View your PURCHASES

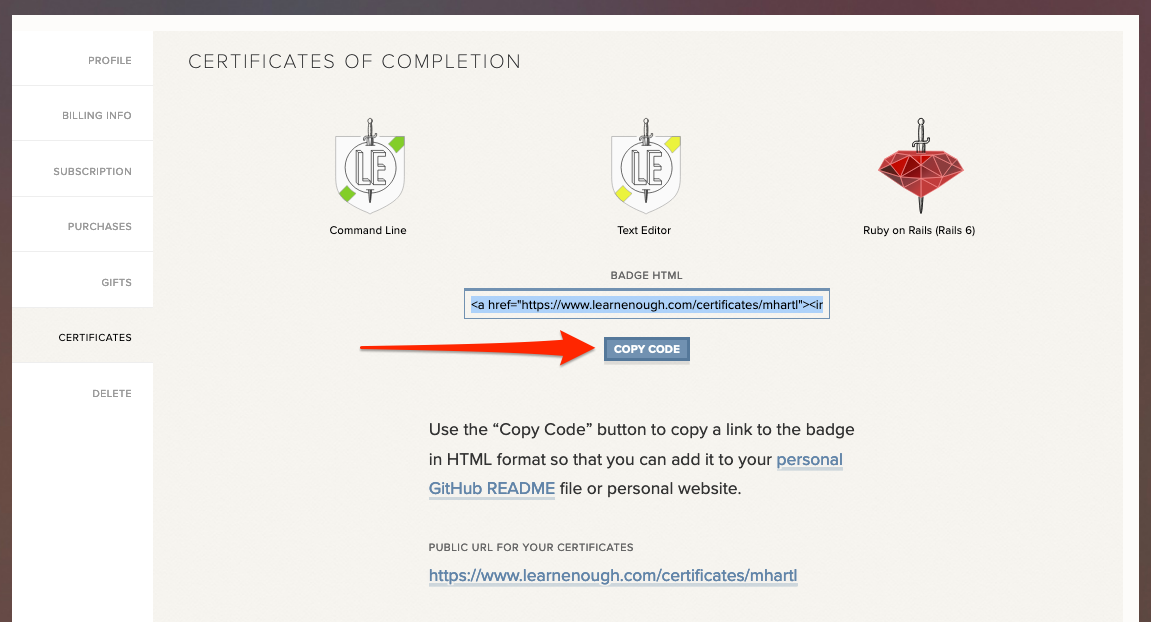(99, 227)
